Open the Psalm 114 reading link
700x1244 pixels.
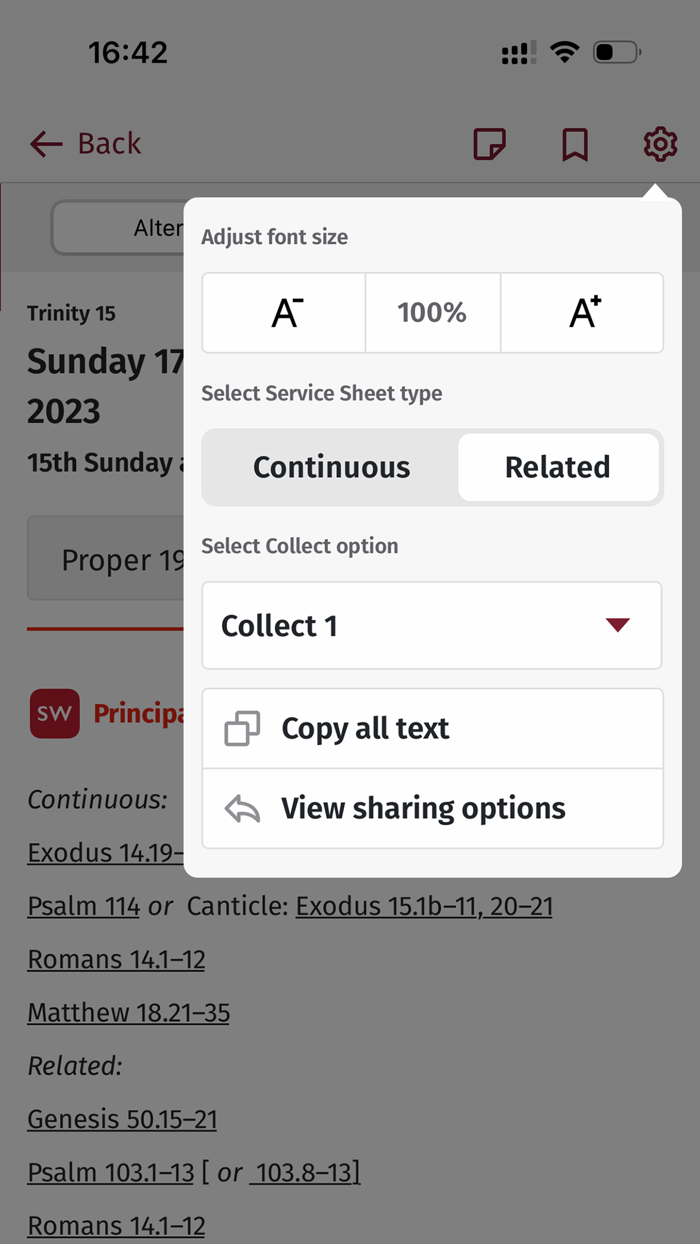(83, 906)
